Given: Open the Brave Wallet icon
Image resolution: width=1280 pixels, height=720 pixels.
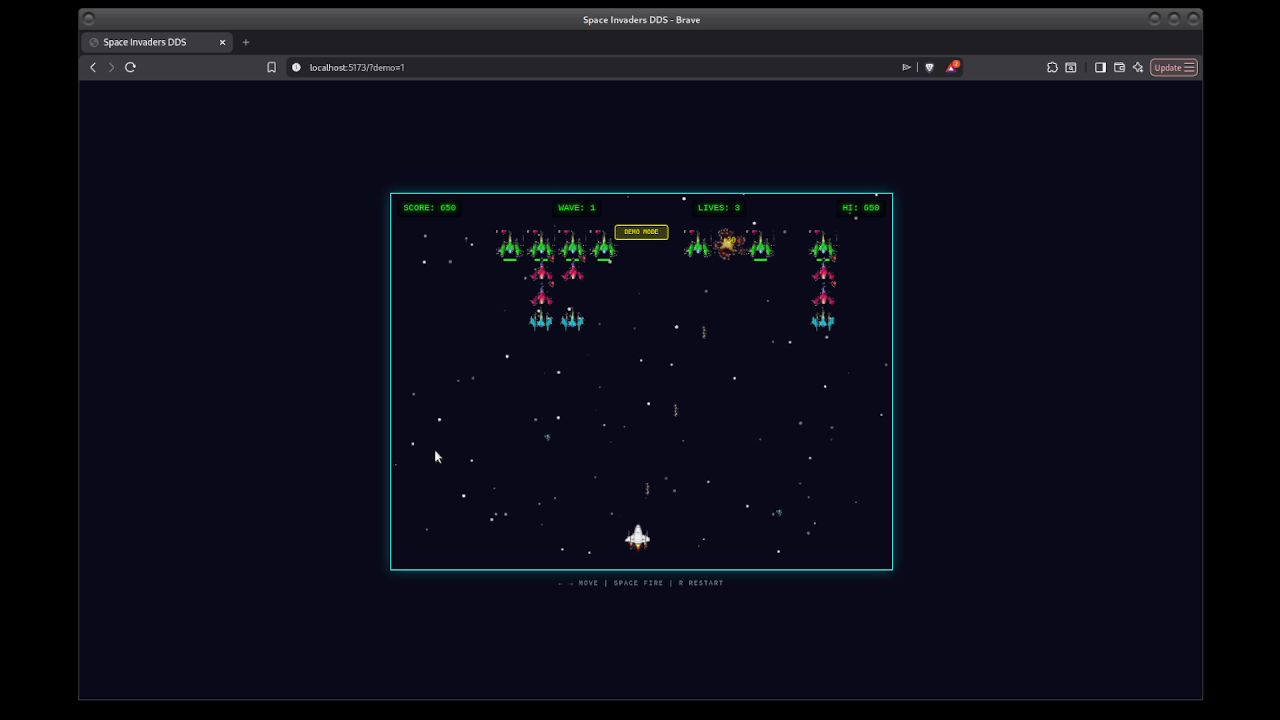Looking at the screenshot, I should [x=1118, y=67].
